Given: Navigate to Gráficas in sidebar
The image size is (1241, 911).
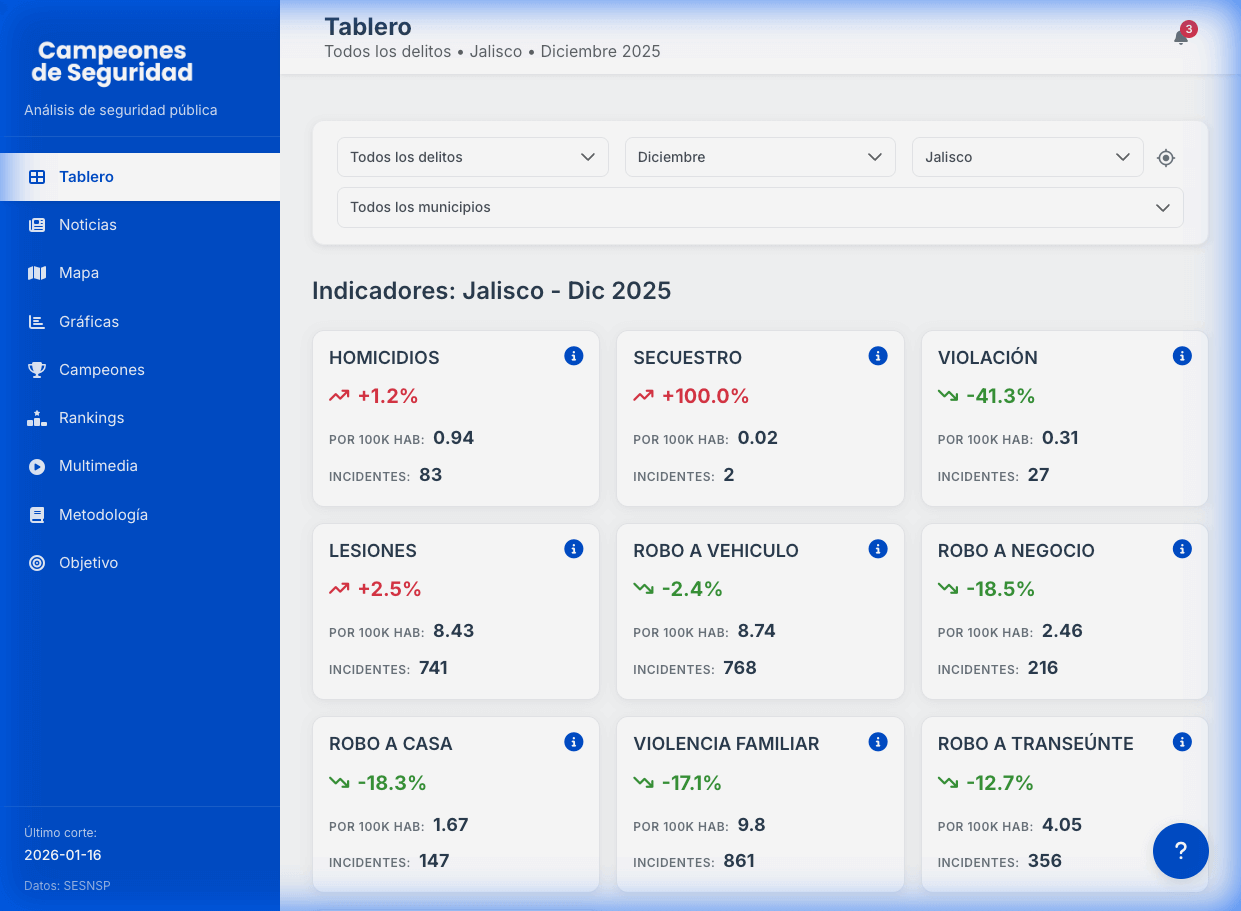Looking at the screenshot, I should [x=89, y=322].
